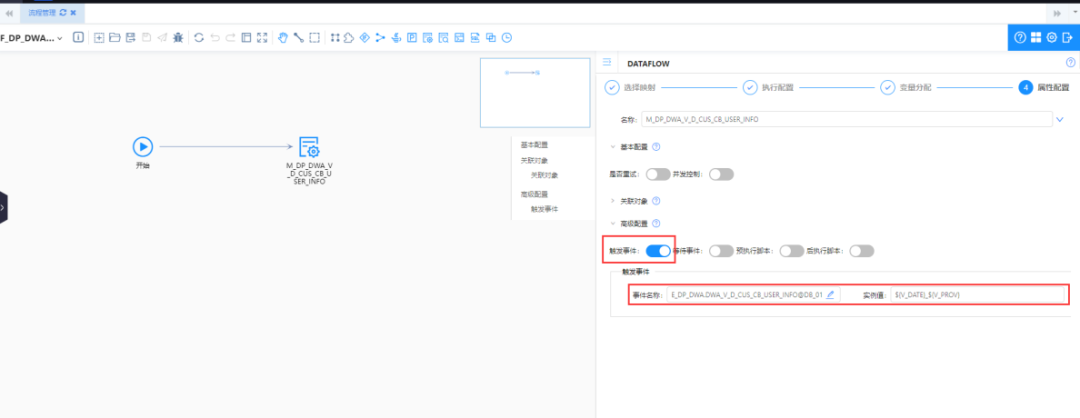
Task: Expand the 关联对象 section
Action: [x=613, y=201]
